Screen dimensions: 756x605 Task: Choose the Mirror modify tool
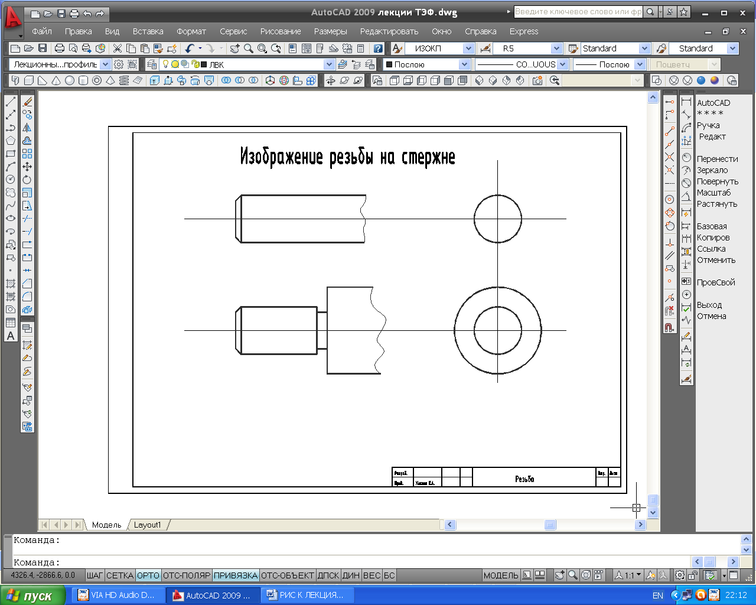pos(28,127)
